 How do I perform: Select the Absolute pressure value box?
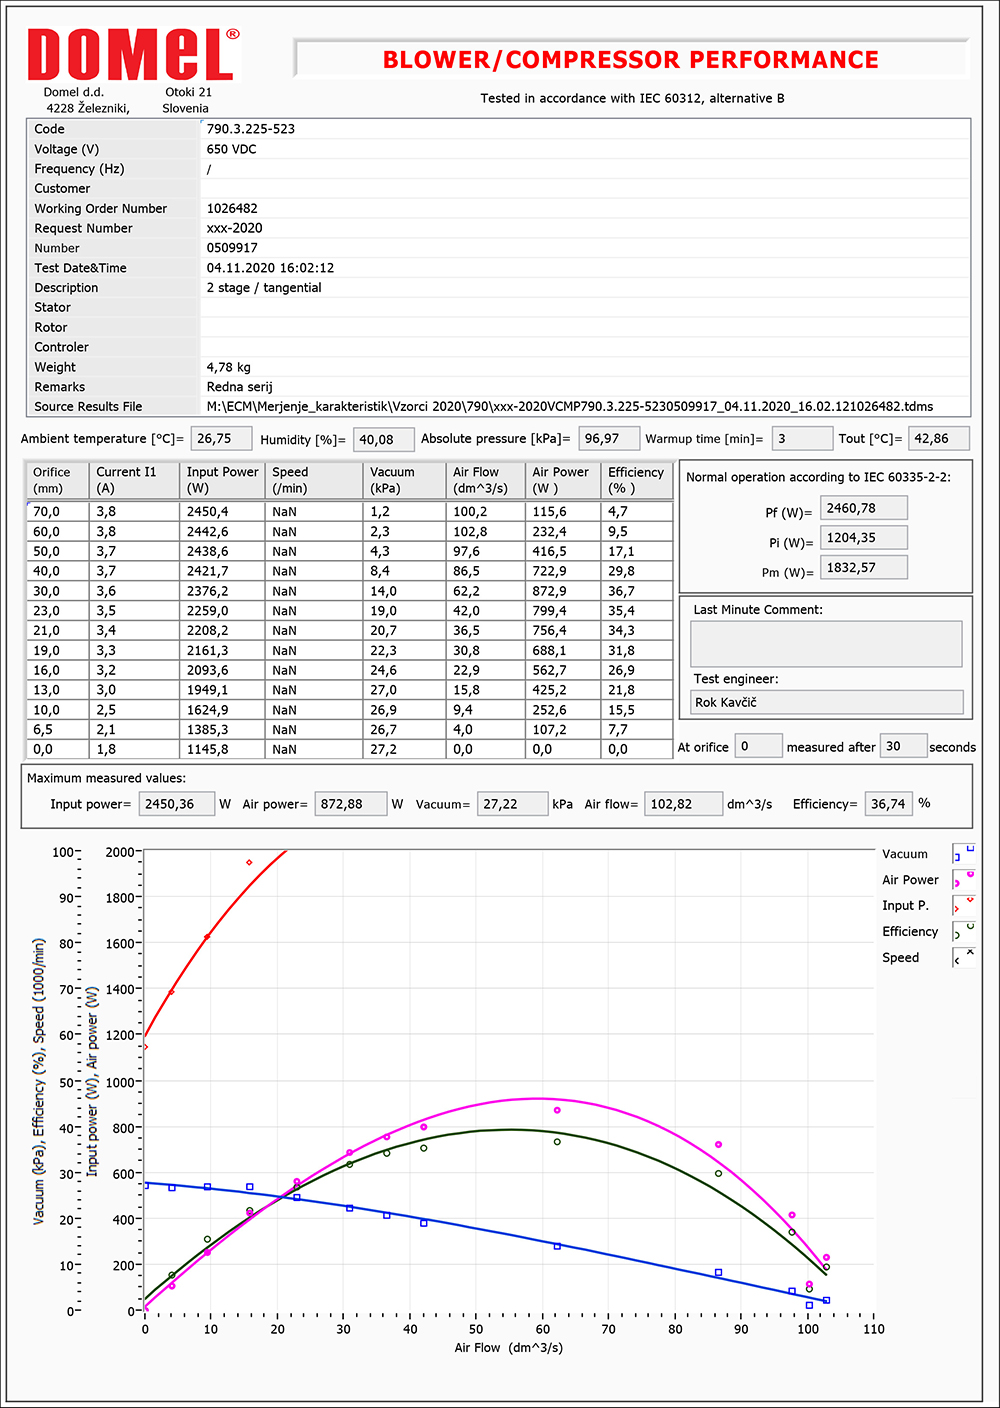point(608,439)
